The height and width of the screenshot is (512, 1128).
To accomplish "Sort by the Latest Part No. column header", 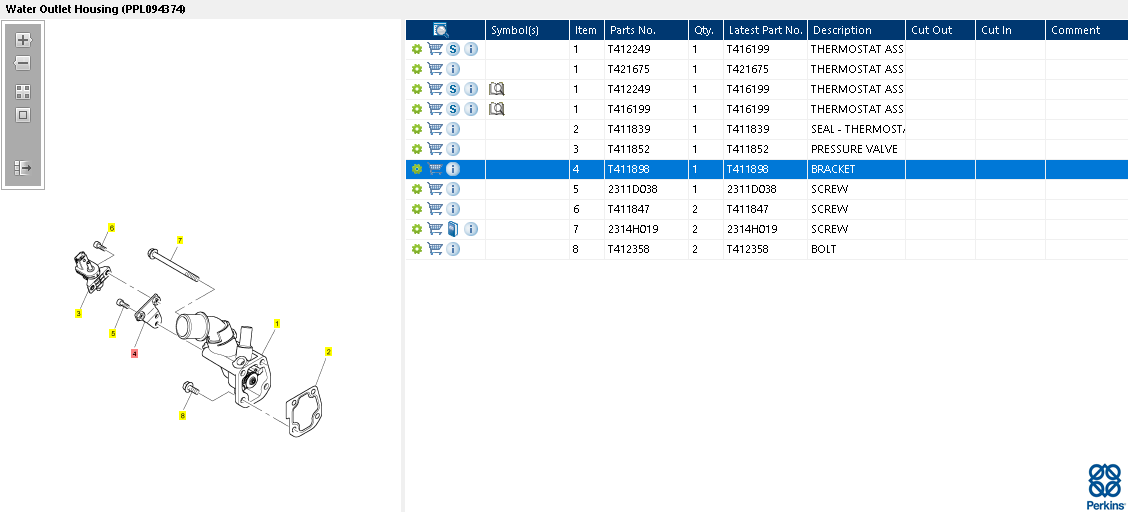I will [x=765, y=30].
